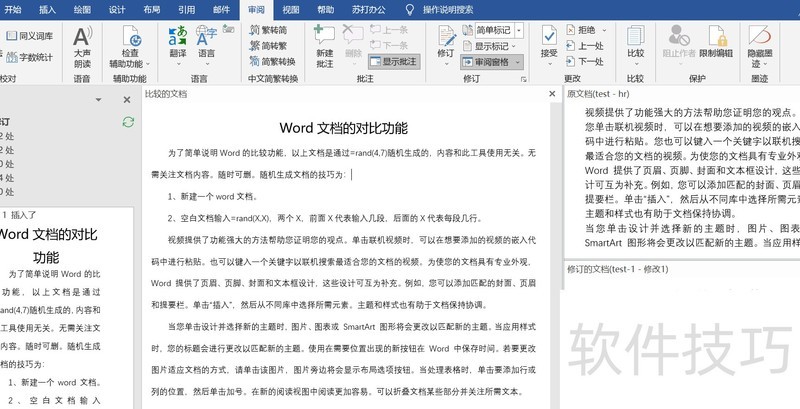Expand the Simple Markup (简单标记) dropdown

click(x=517, y=30)
